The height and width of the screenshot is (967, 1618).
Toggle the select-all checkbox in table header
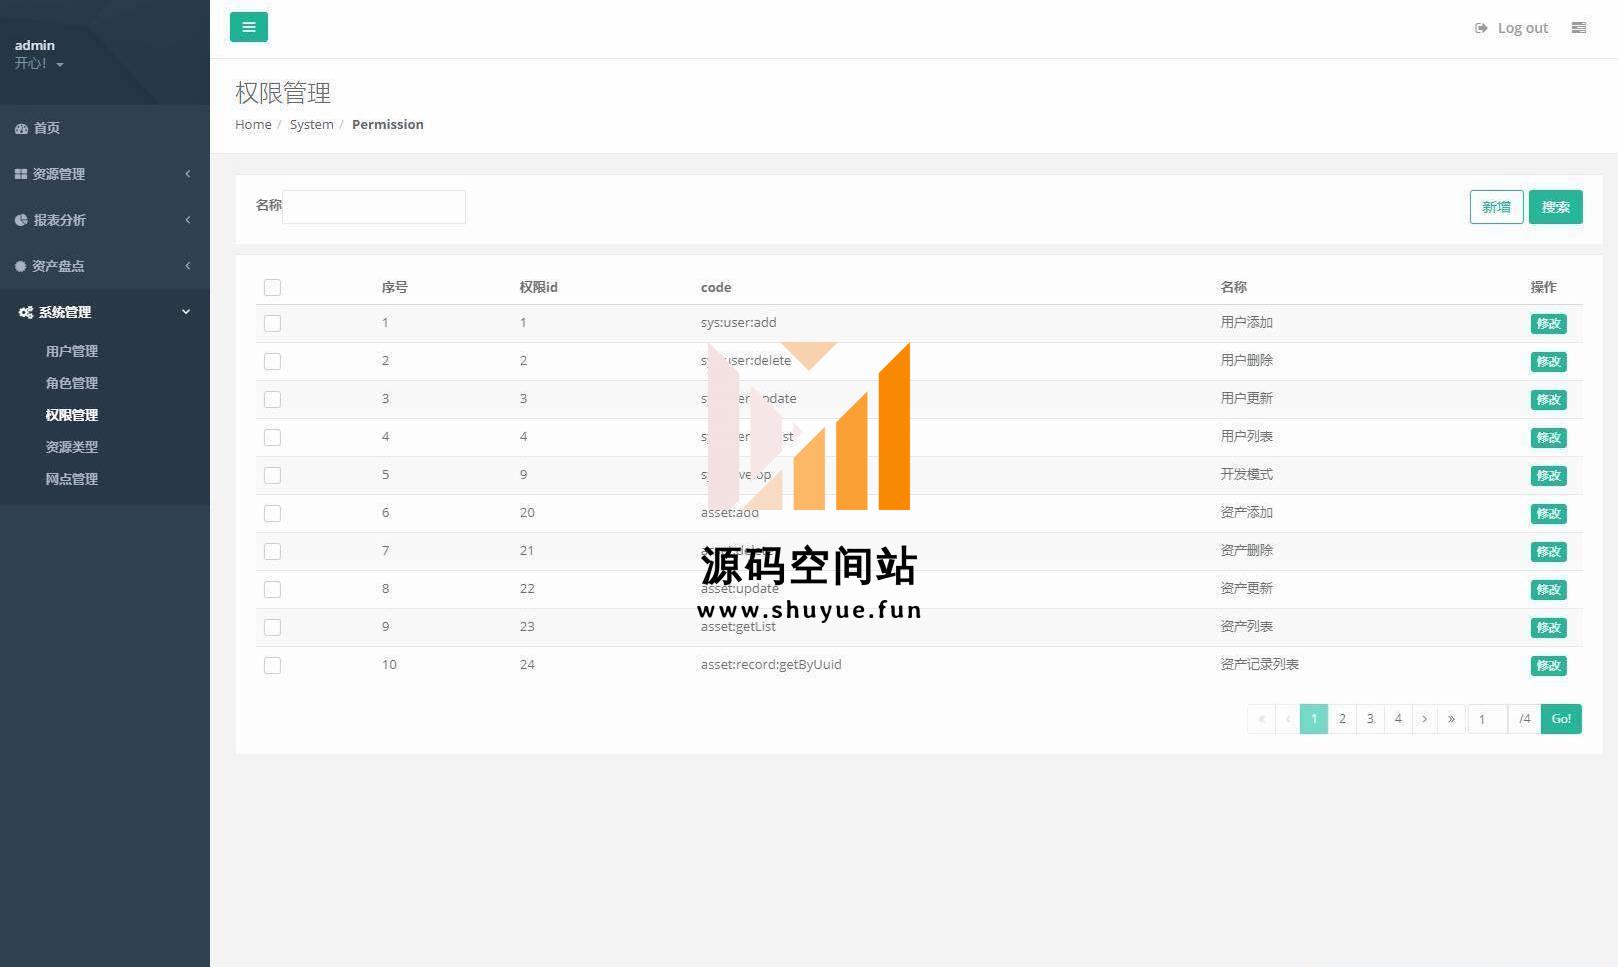[x=272, y=288]
